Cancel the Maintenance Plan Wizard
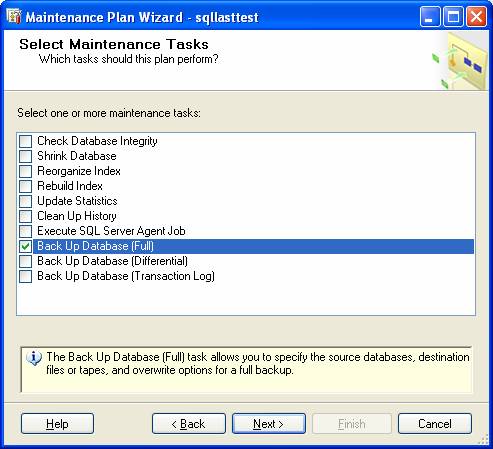The image size is (493, 449). coord(435,424)
